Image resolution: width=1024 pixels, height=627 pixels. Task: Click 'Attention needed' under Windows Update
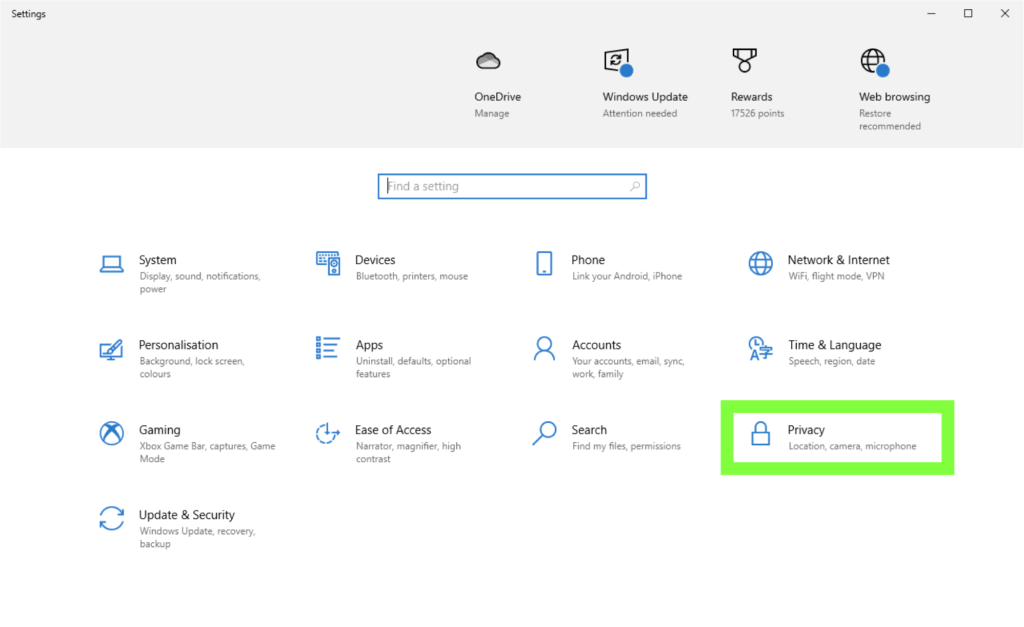point(639,114)
